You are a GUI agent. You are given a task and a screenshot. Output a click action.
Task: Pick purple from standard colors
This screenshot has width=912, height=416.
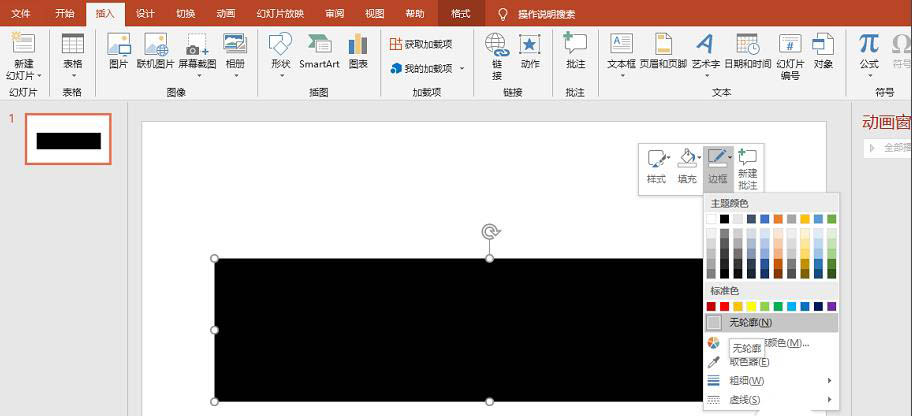[832, 306]
